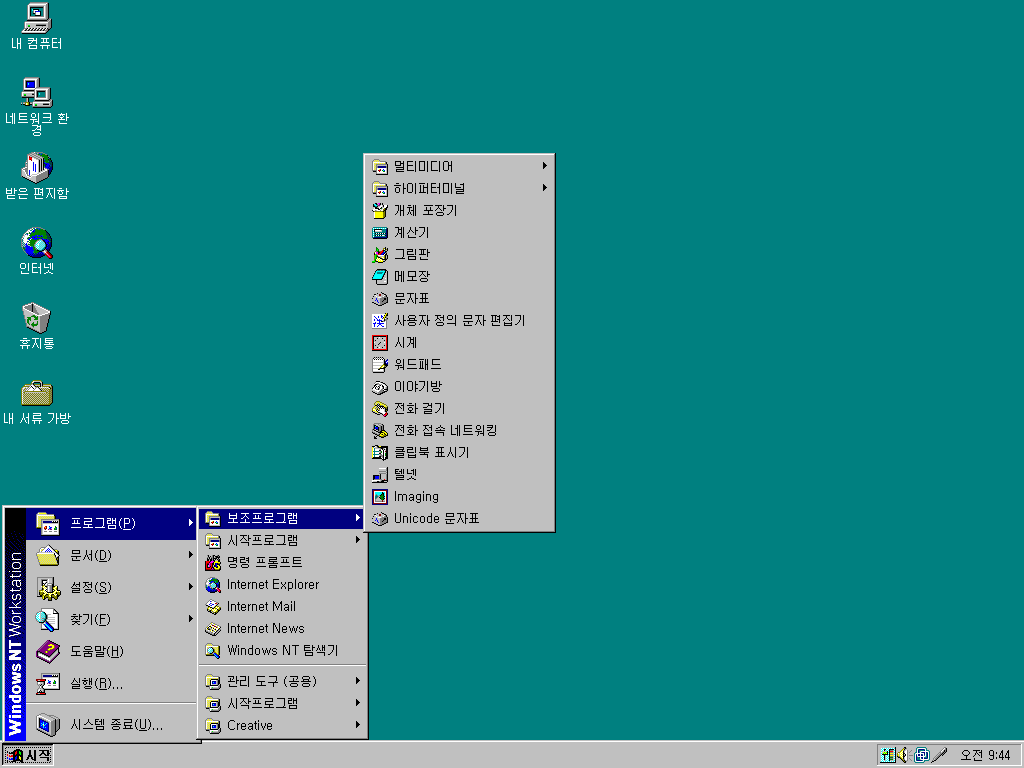Click the 텔넷 telnet icon
The width and height of the screenshot is (1024, 768).
click(x=379, y=474)
